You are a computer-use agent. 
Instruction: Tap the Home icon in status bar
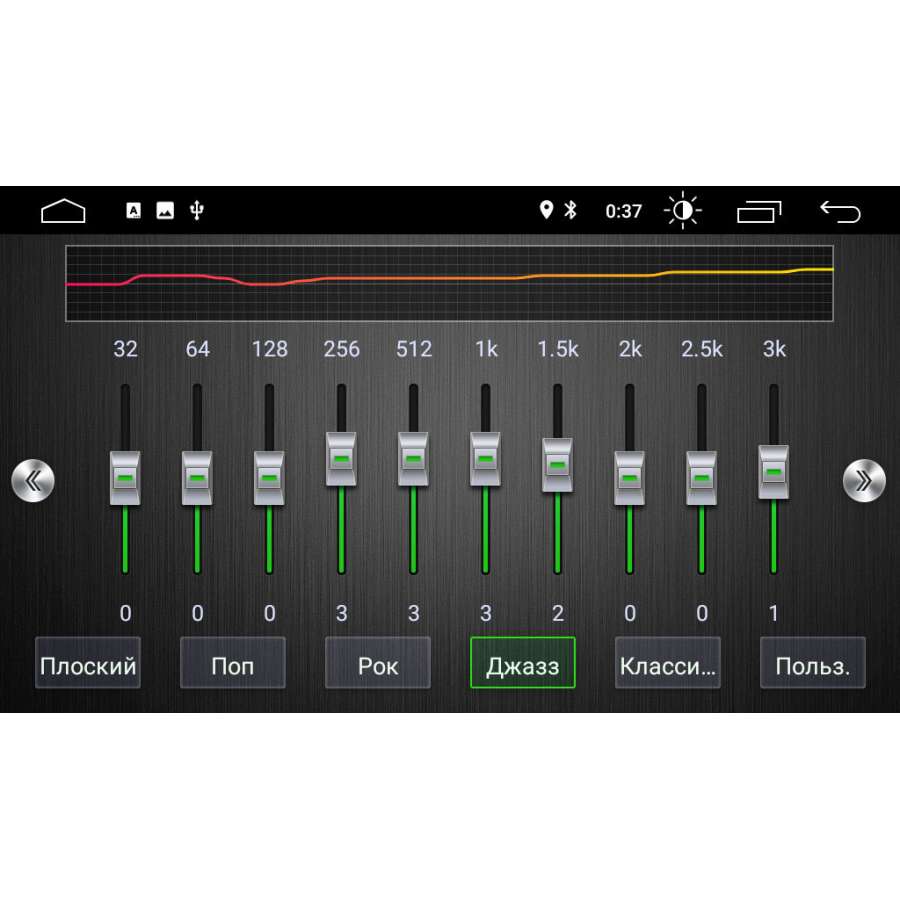[63, 211]
